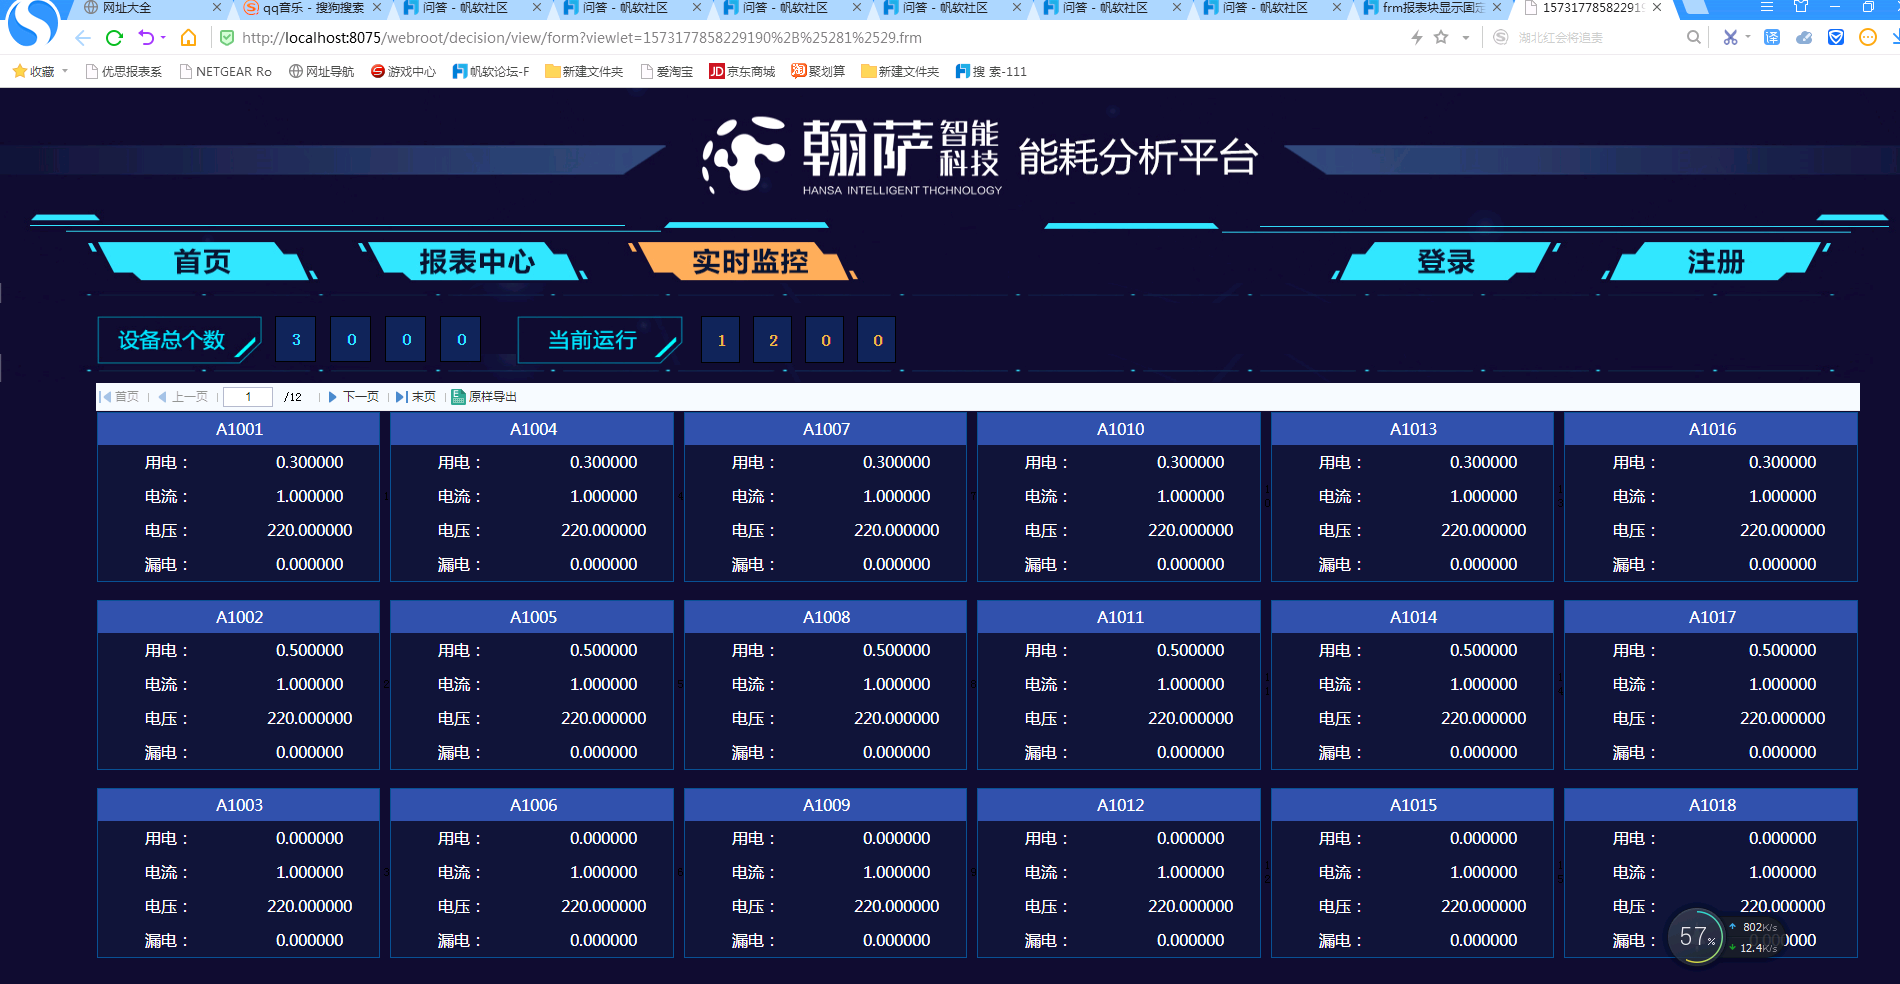The image size is (1900, 984).
Task: Click A1005 用电 value 0.500000
Action: (x=604, y=650)
